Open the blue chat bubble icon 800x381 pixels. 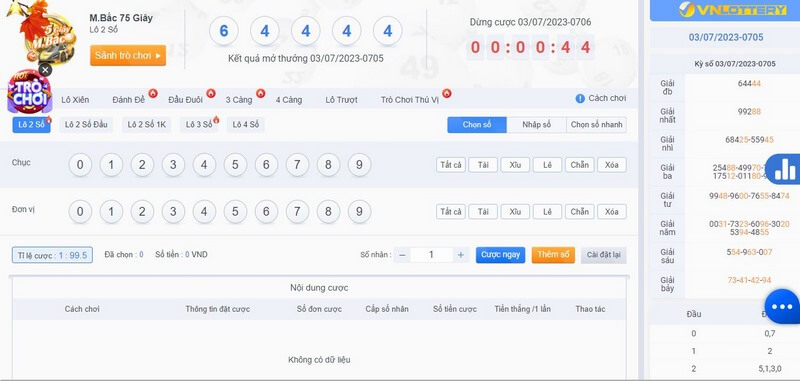click(782, 306)
